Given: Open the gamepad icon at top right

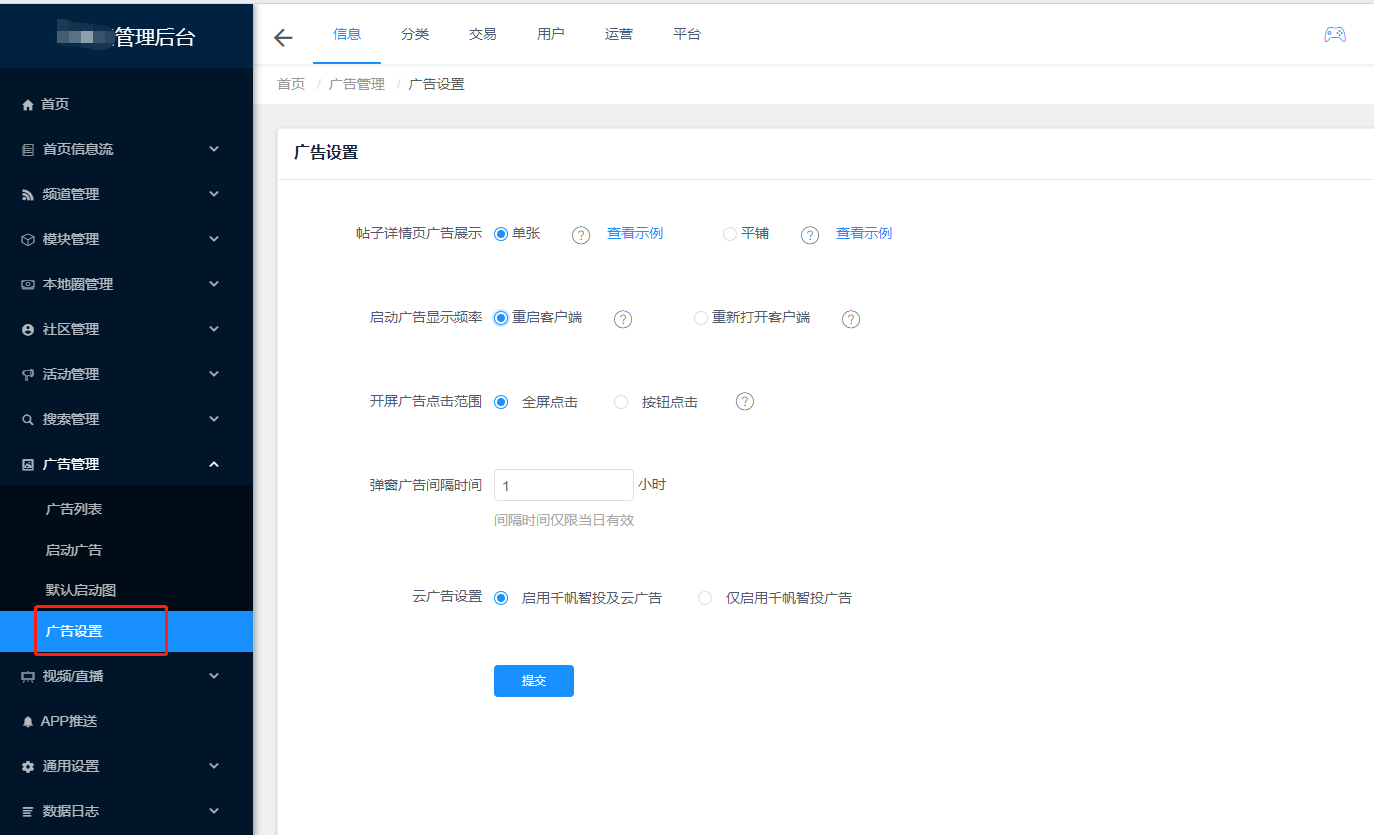Looking at the screenshot, I should (1334, 34).
